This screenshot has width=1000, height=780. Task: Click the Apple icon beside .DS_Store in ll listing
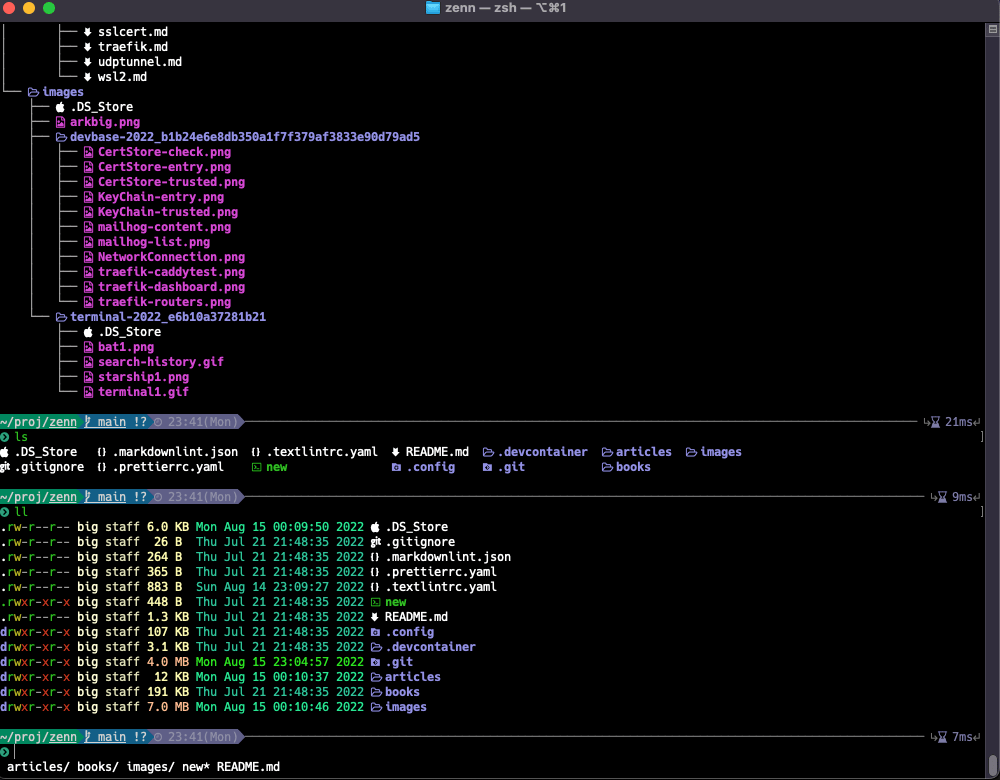point(375,527)
